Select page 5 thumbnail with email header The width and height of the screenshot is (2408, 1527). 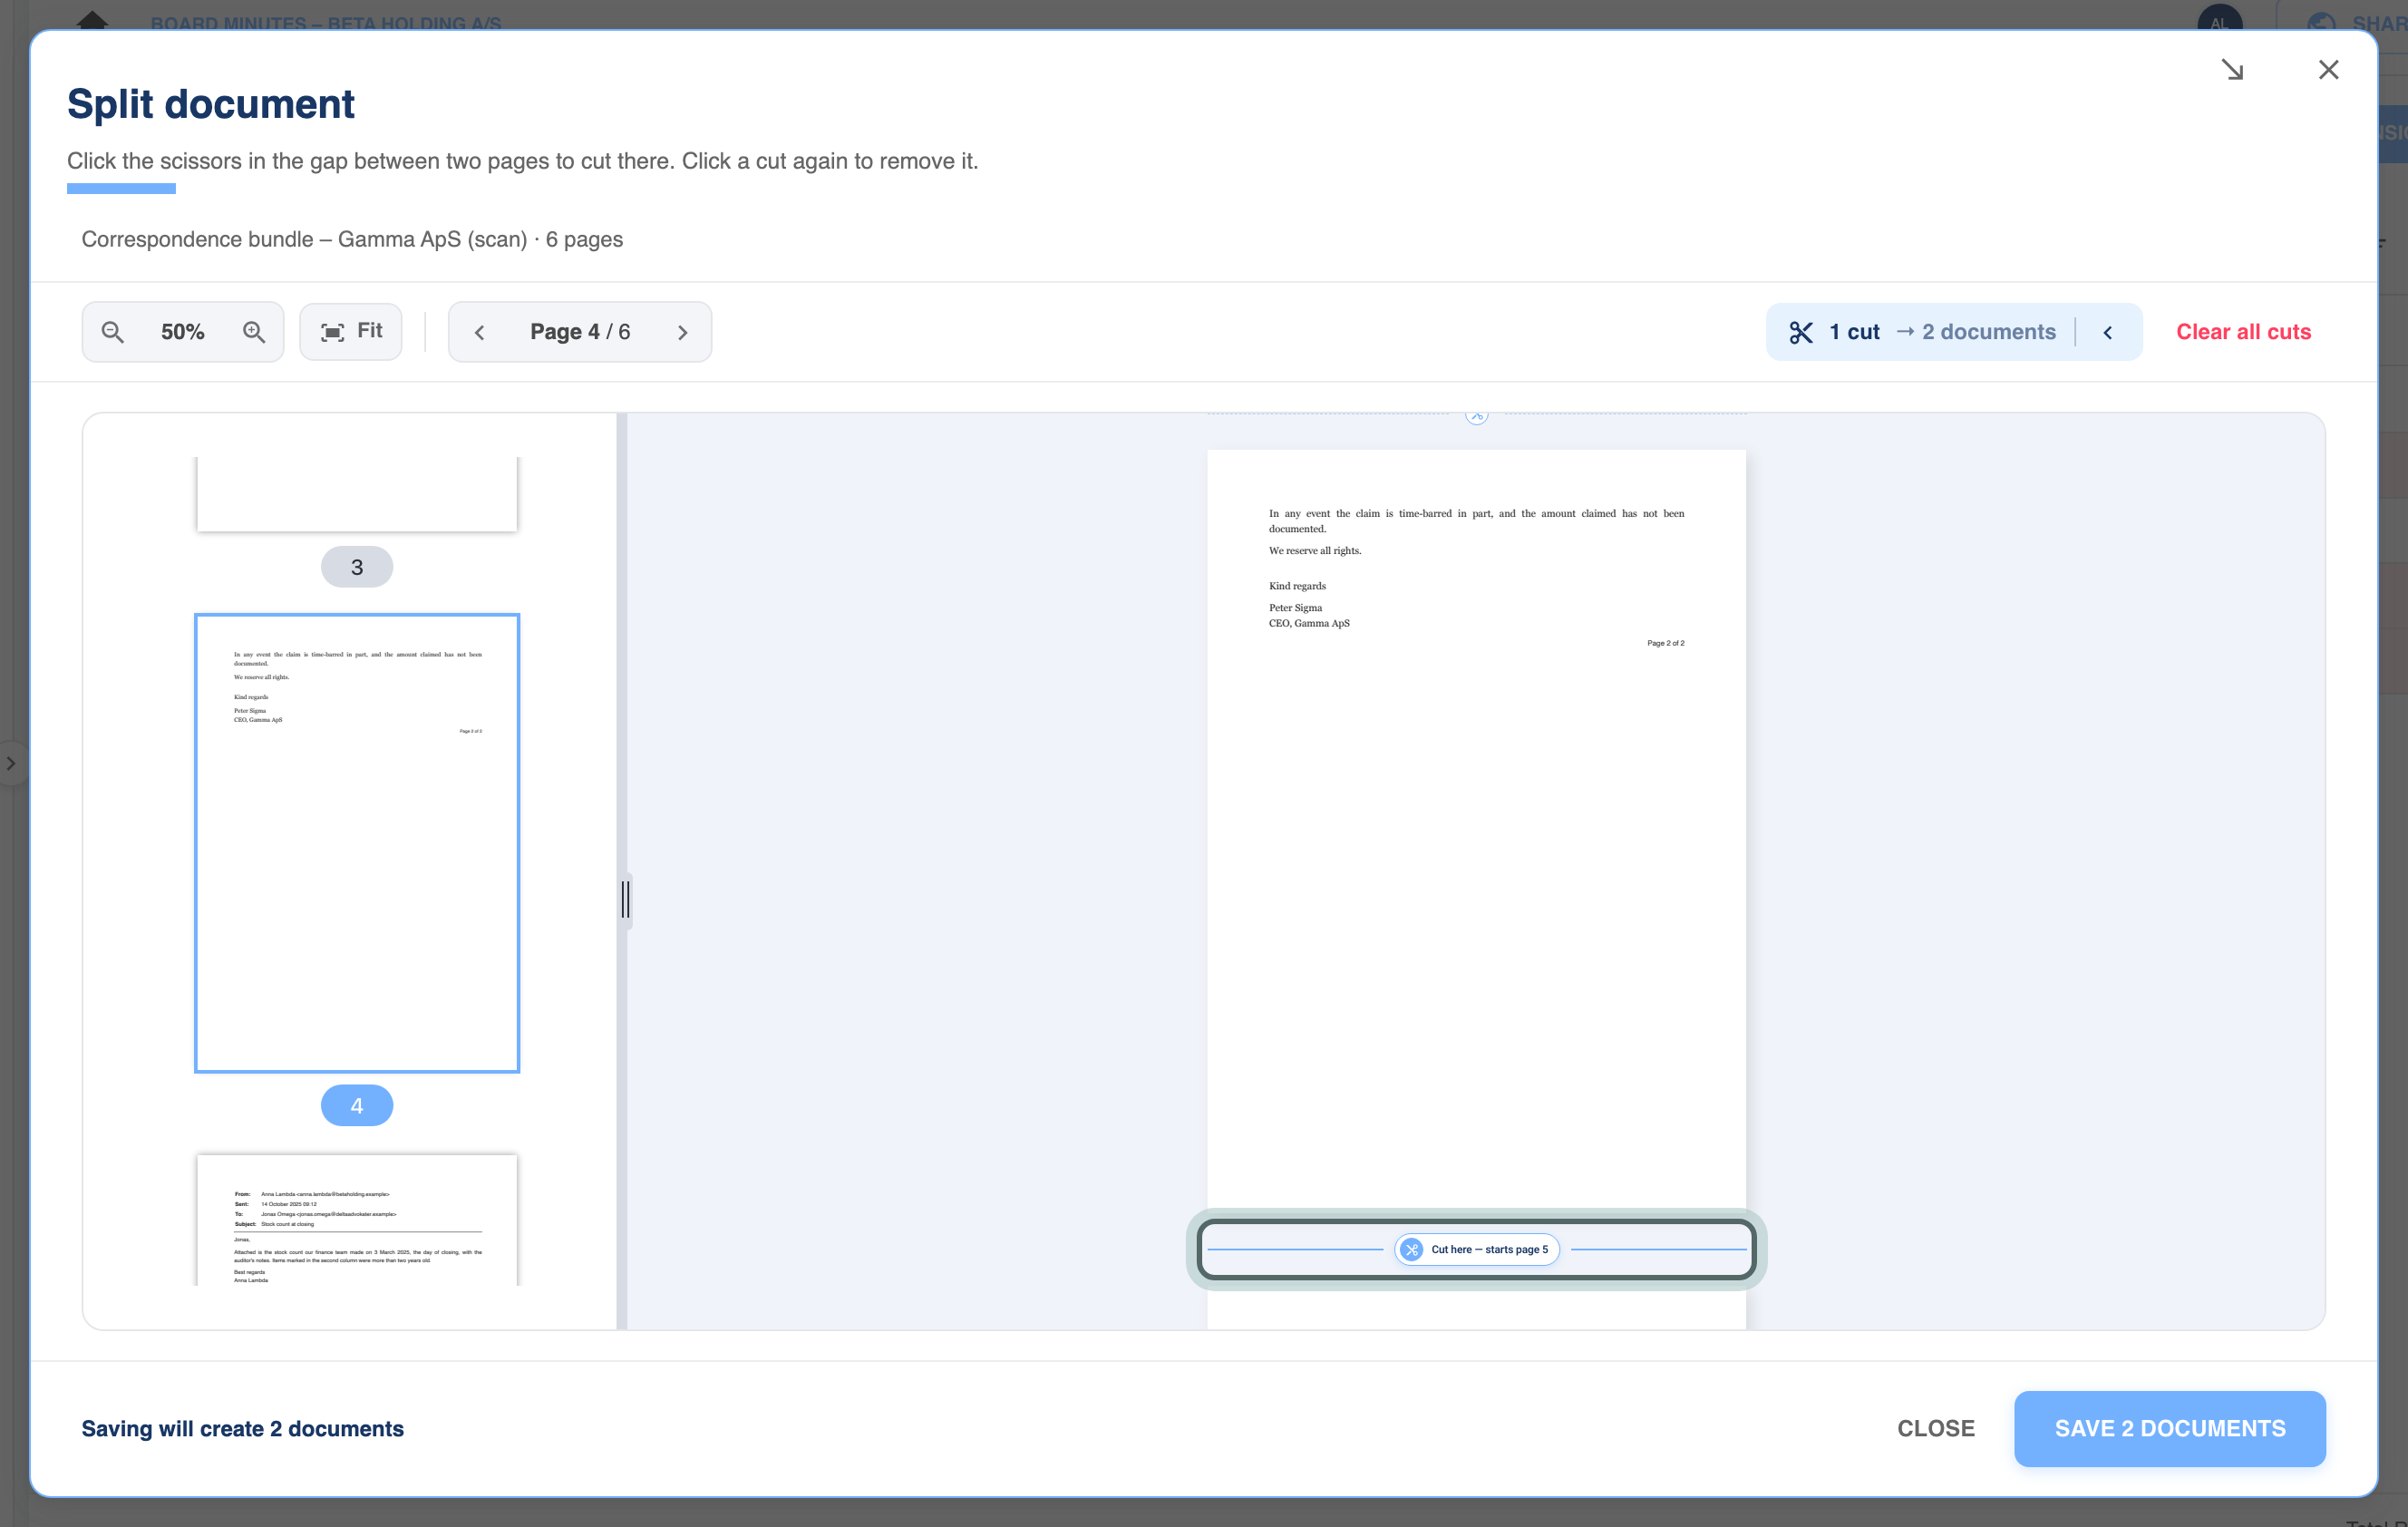point(357,1220)
